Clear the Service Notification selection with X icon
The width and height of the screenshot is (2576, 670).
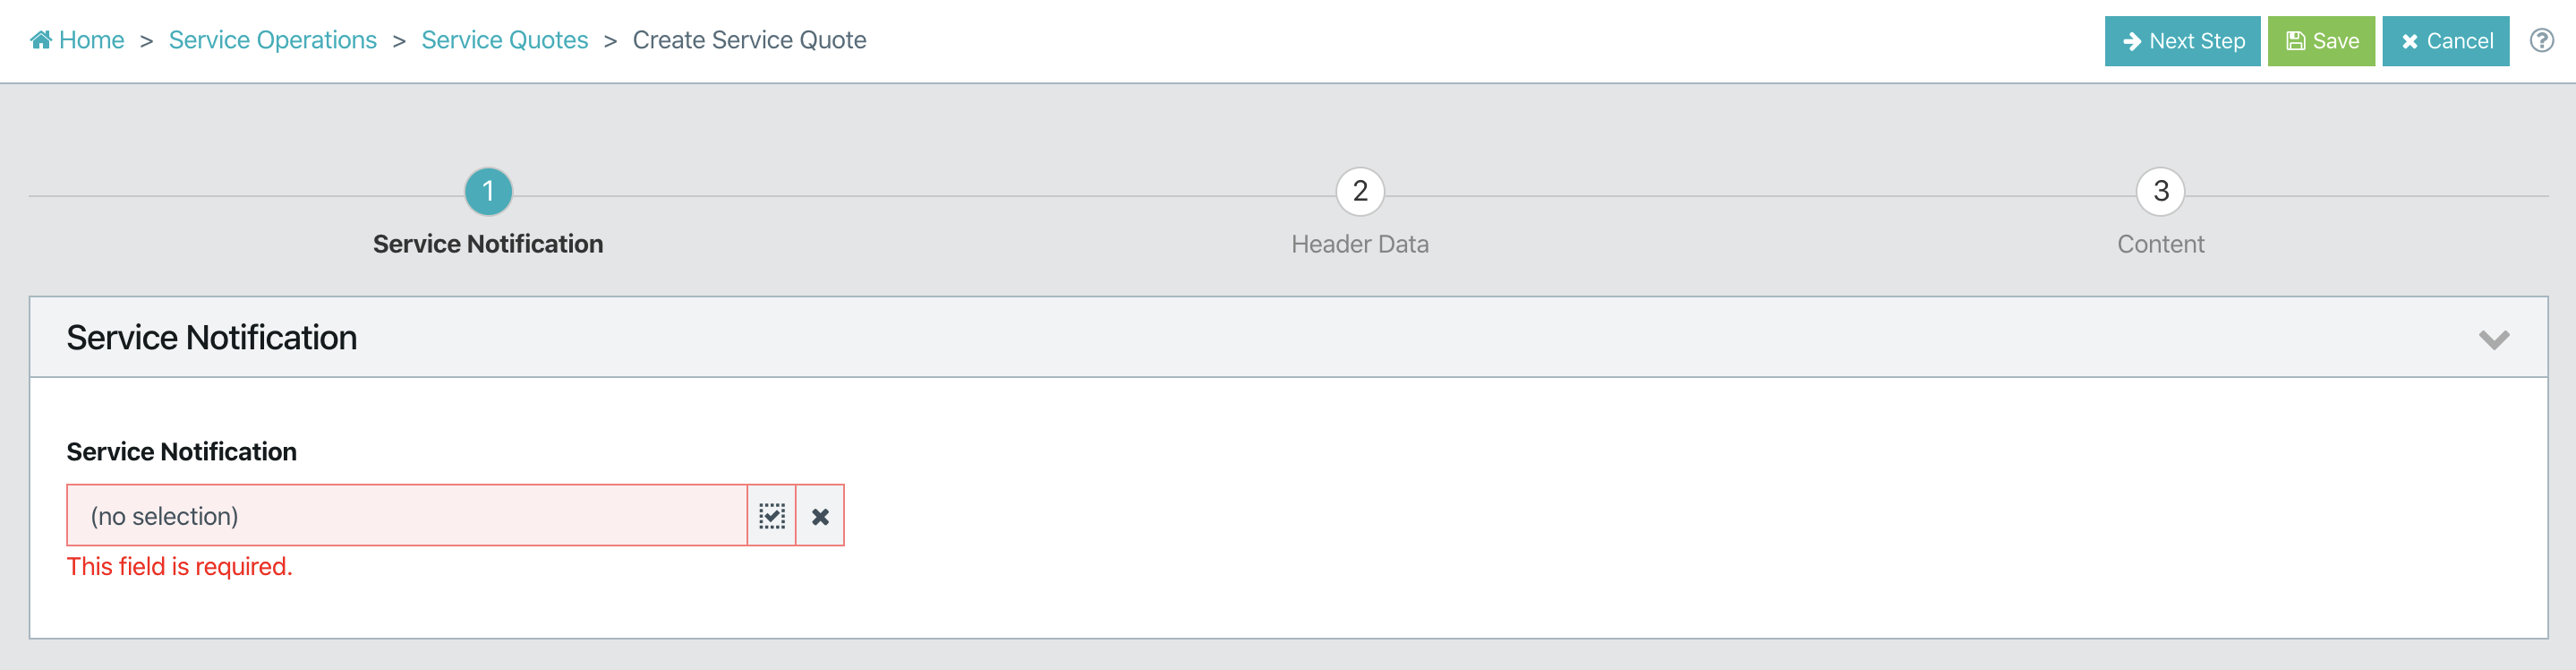pyautogui.click(x=820, y=516)
